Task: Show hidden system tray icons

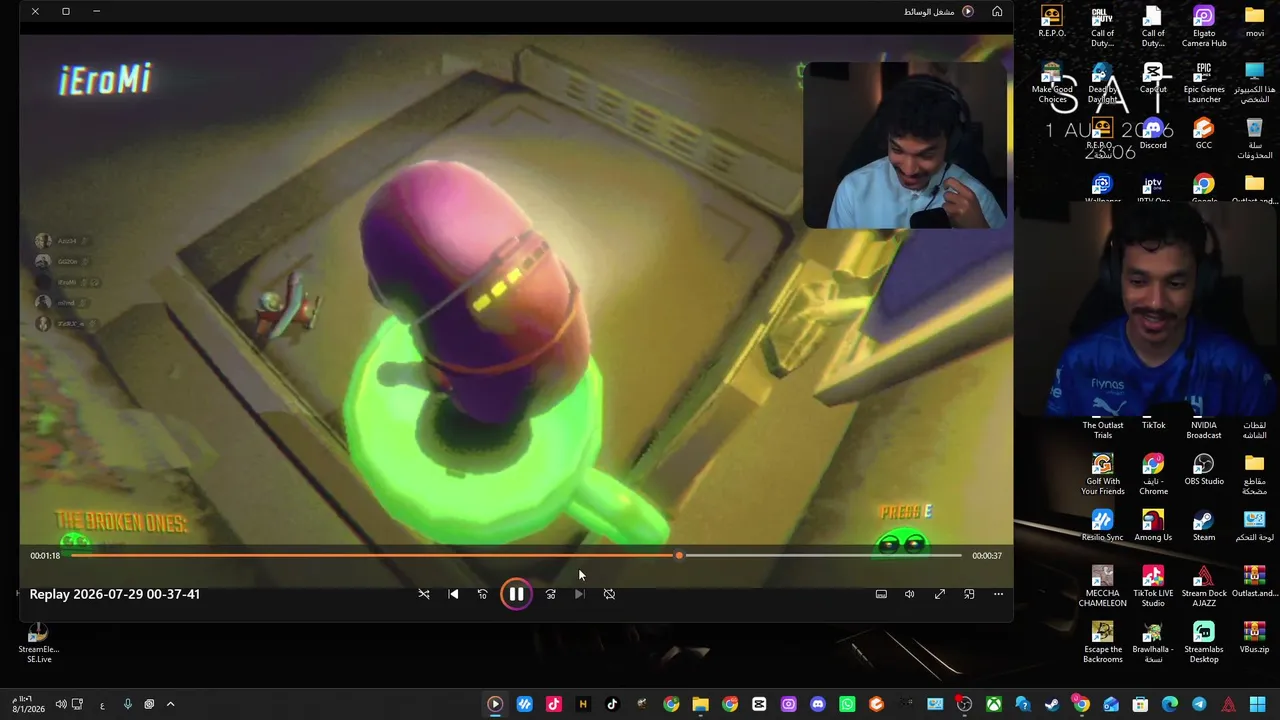Action: pos(170,704)
